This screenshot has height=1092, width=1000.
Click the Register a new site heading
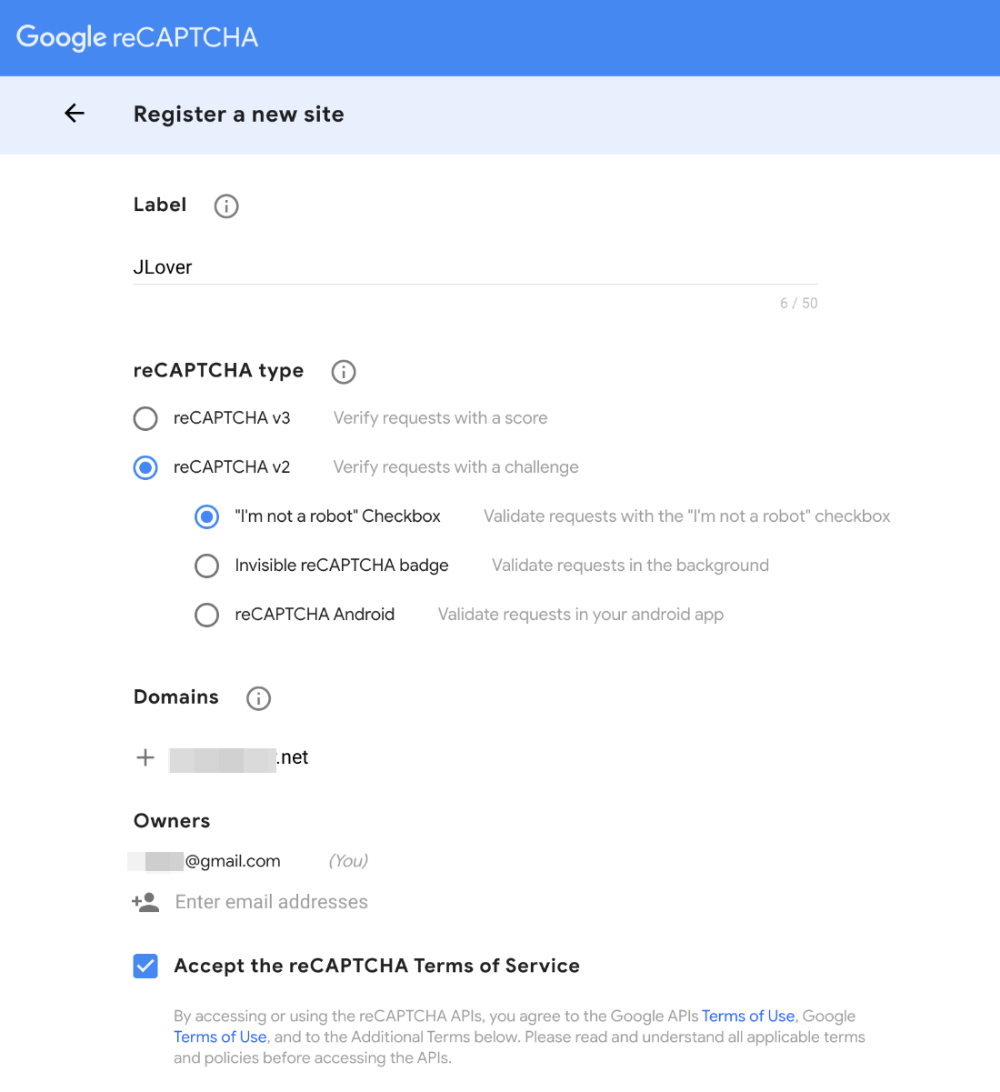click(239, 114)
